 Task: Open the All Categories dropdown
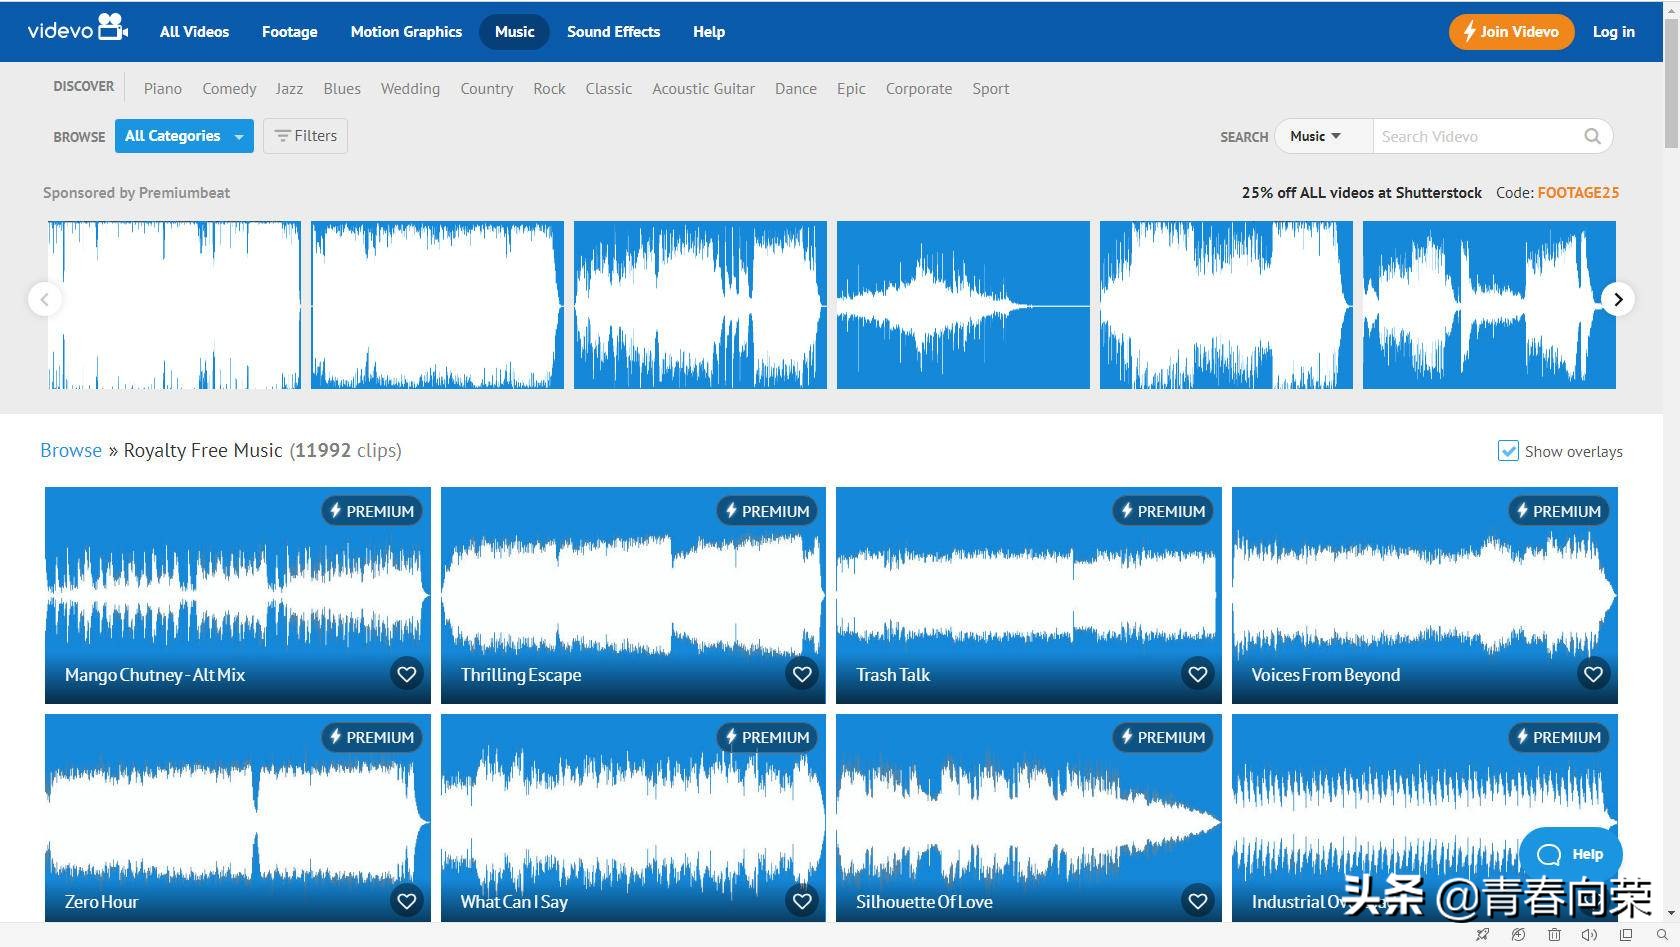[x=184, y=136]
